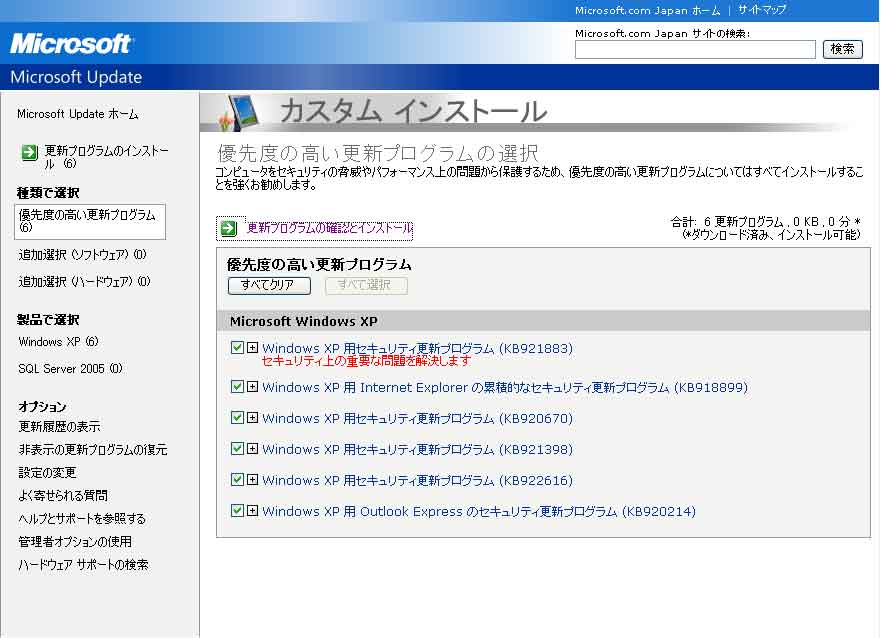
Task: Expand details for the KB921883 update
Action: 252,348
